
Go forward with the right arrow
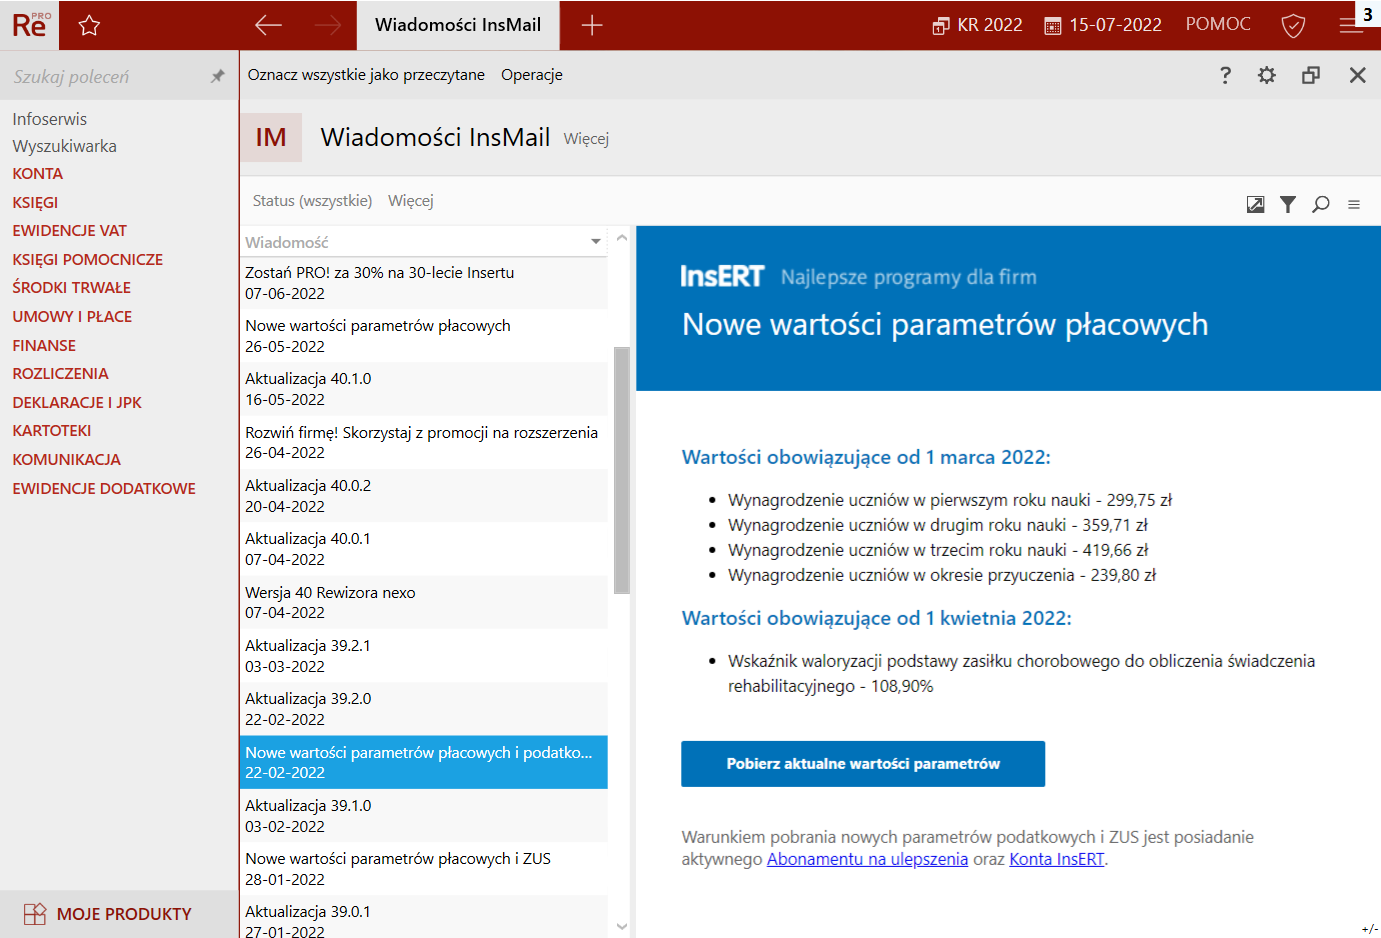coord(327,25)
